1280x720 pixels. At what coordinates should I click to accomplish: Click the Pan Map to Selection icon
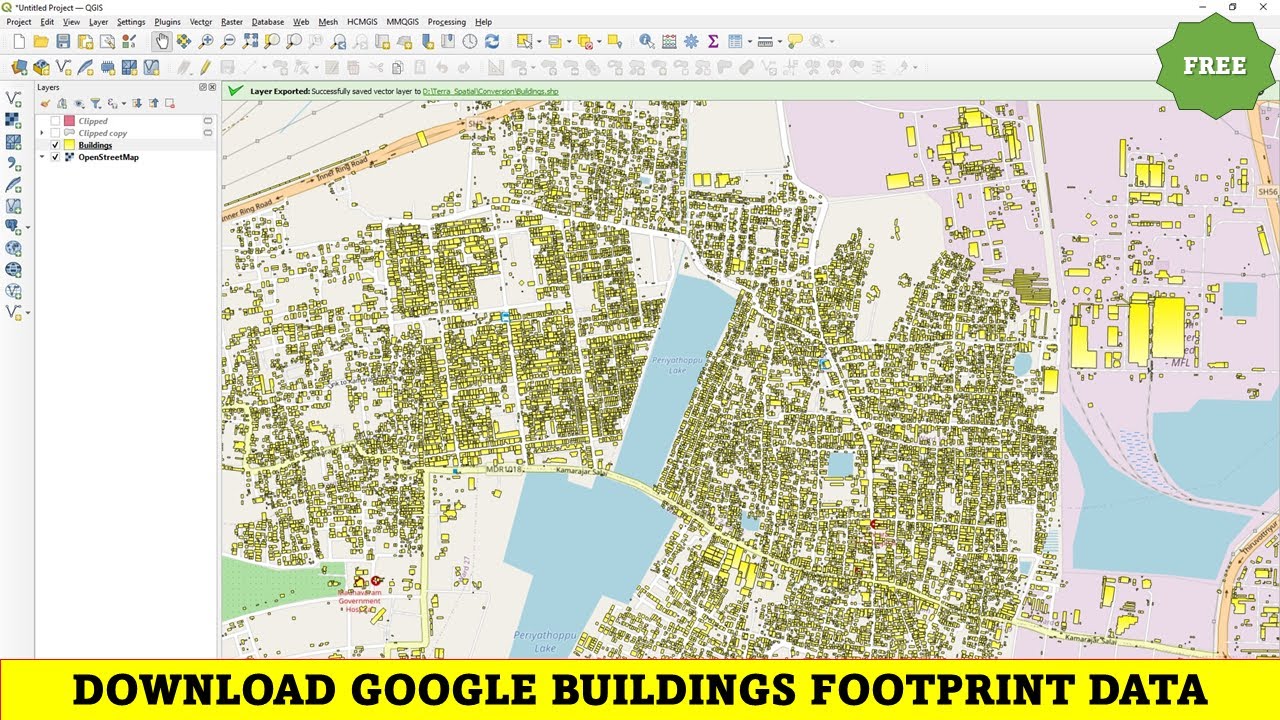tap(184, 41)
